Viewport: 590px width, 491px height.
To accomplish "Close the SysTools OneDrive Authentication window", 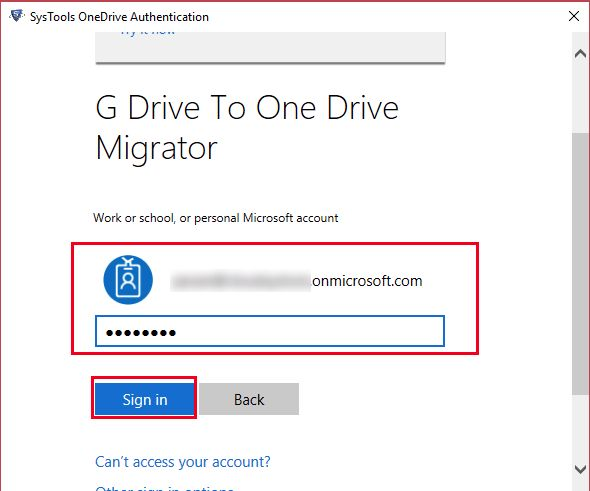I will click(574, 16).
